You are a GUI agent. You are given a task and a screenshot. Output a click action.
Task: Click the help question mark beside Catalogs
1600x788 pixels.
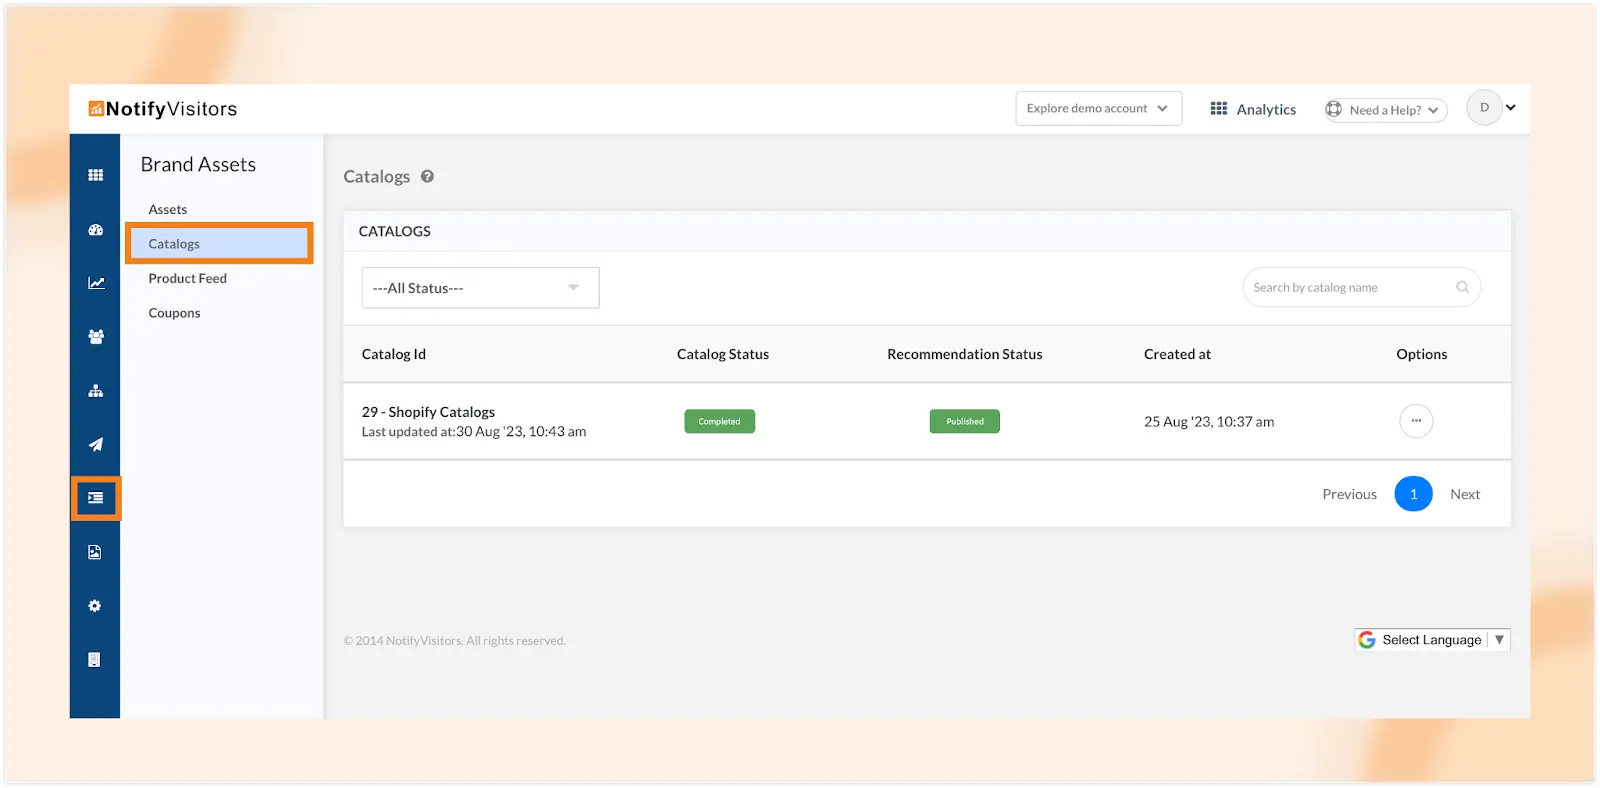pos(427,177)
